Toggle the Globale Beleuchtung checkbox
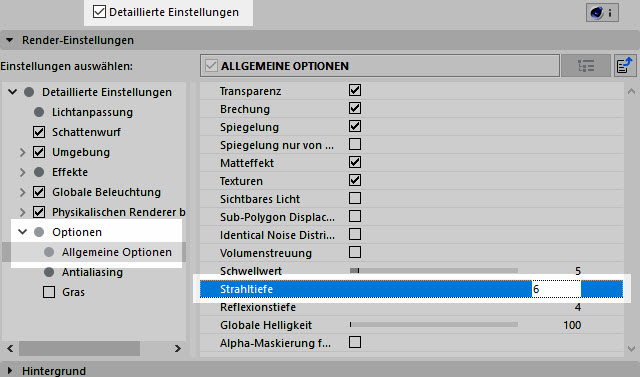This screenshot has width=640, height=377. tap(39, 192)
